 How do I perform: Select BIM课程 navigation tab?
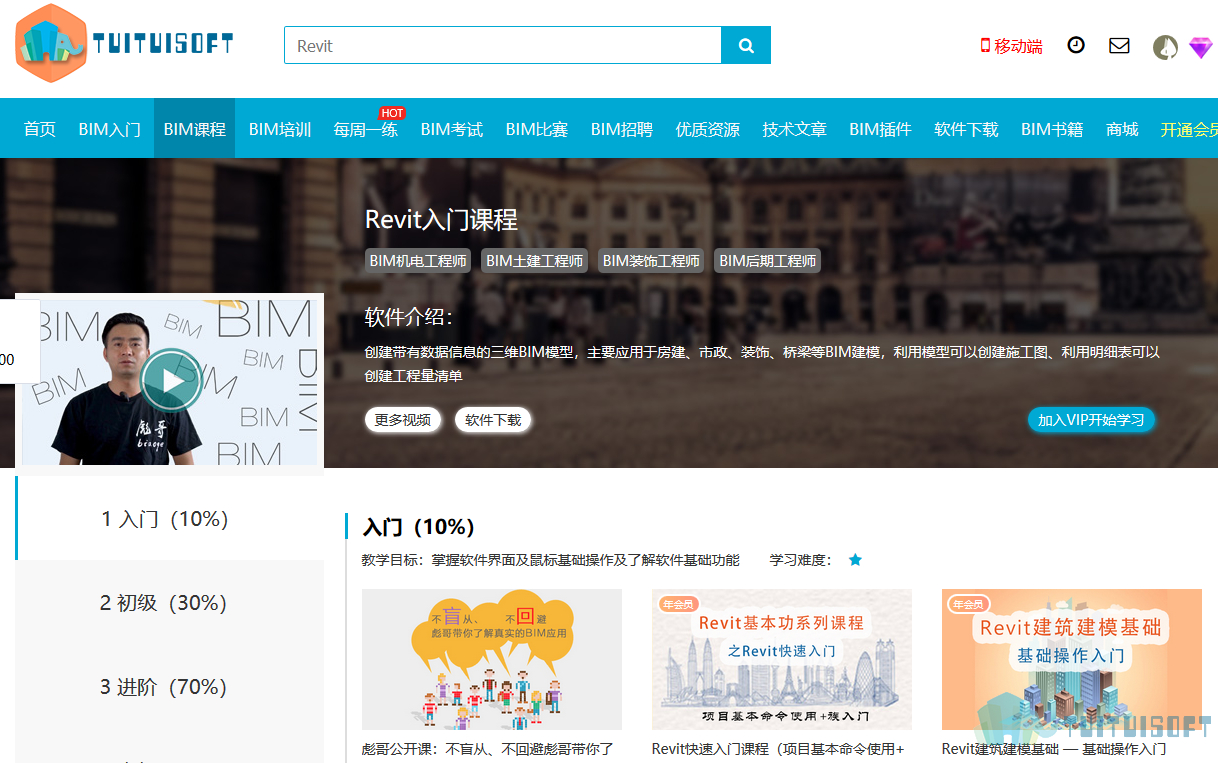pyautogui.click(x=195, y=129)
